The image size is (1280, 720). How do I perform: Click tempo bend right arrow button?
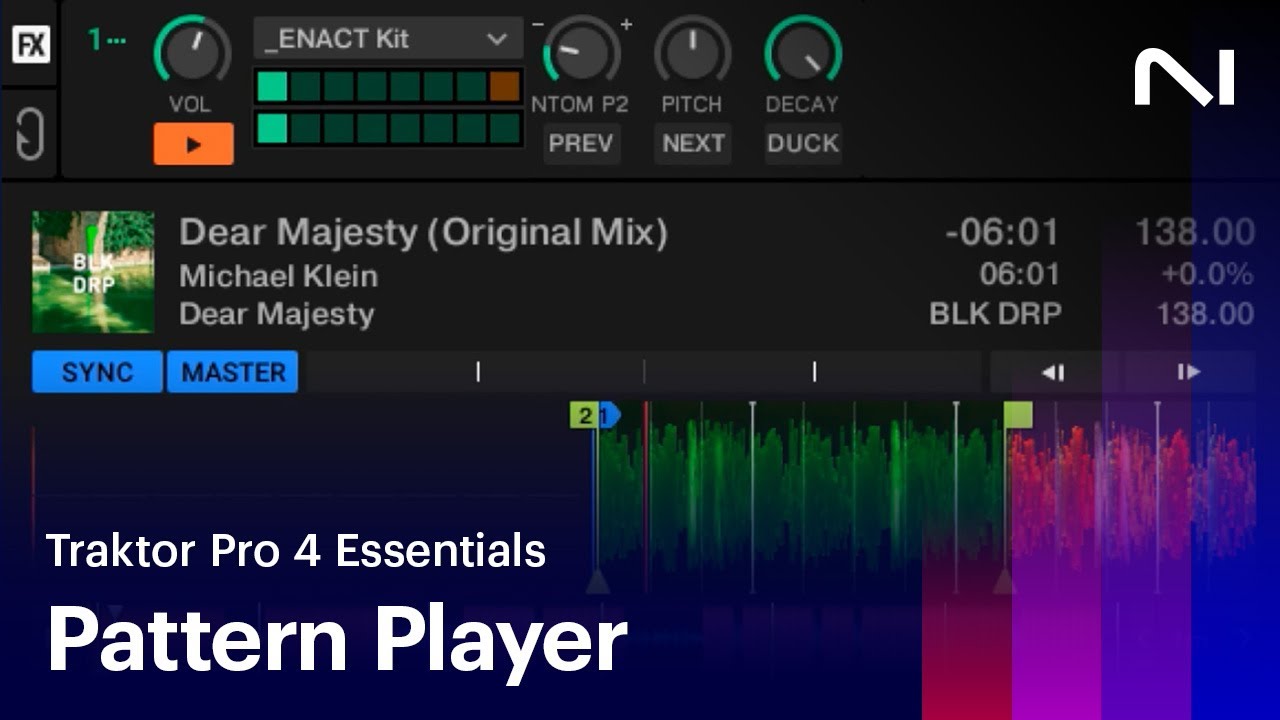[1189, 372]
